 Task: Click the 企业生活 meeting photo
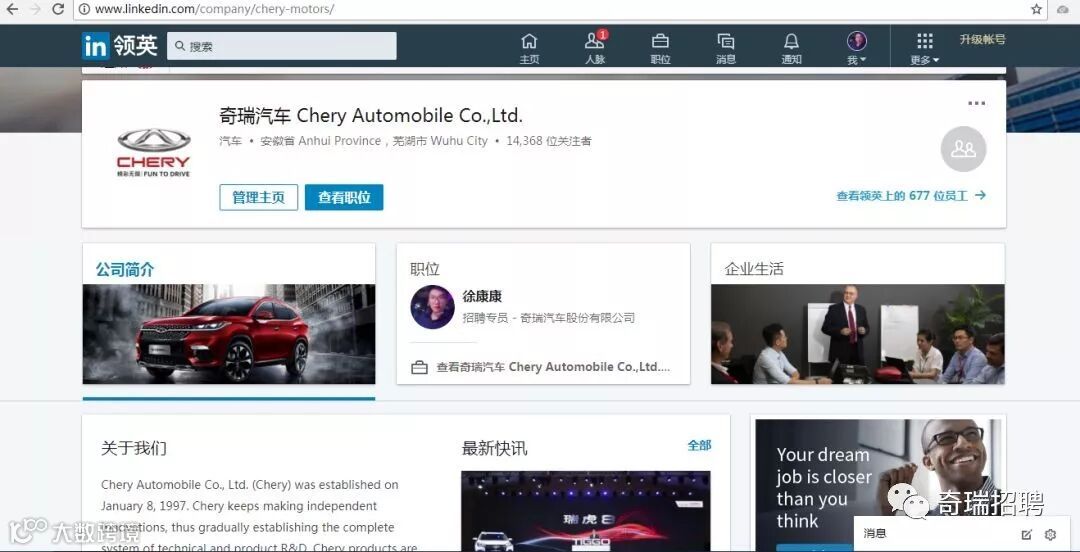click(858, 334)
